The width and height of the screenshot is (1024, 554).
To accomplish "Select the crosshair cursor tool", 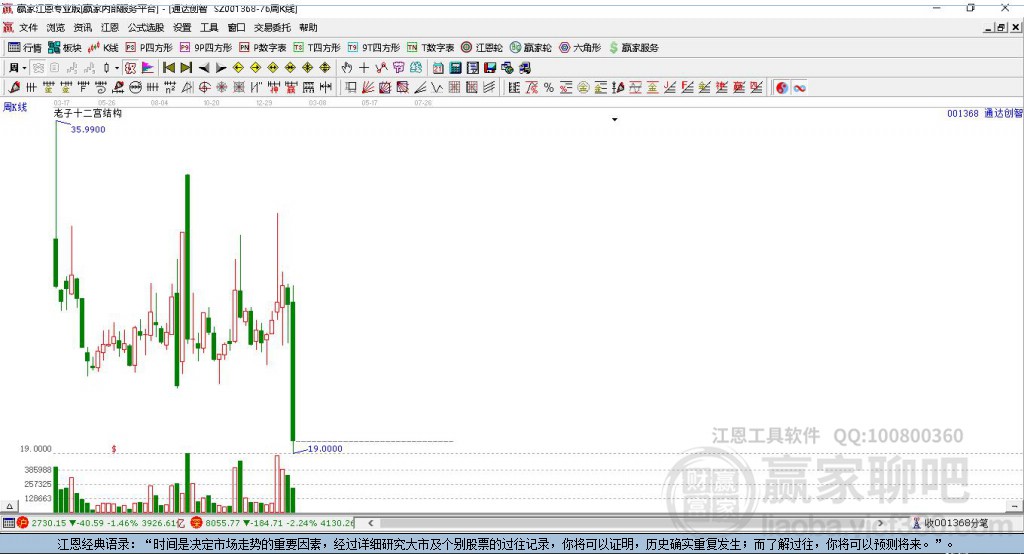I will click(364, 68).
